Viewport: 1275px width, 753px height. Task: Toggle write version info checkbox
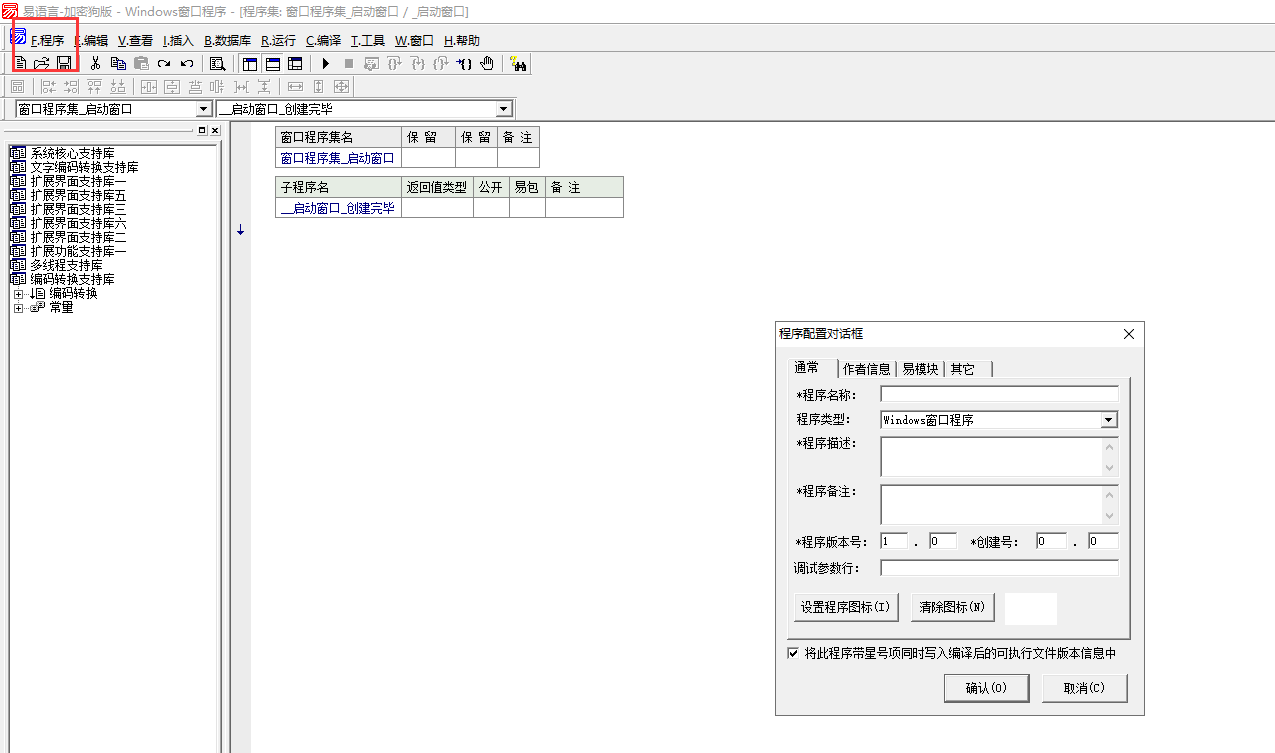pyautogui.click(x=793, y=653)
